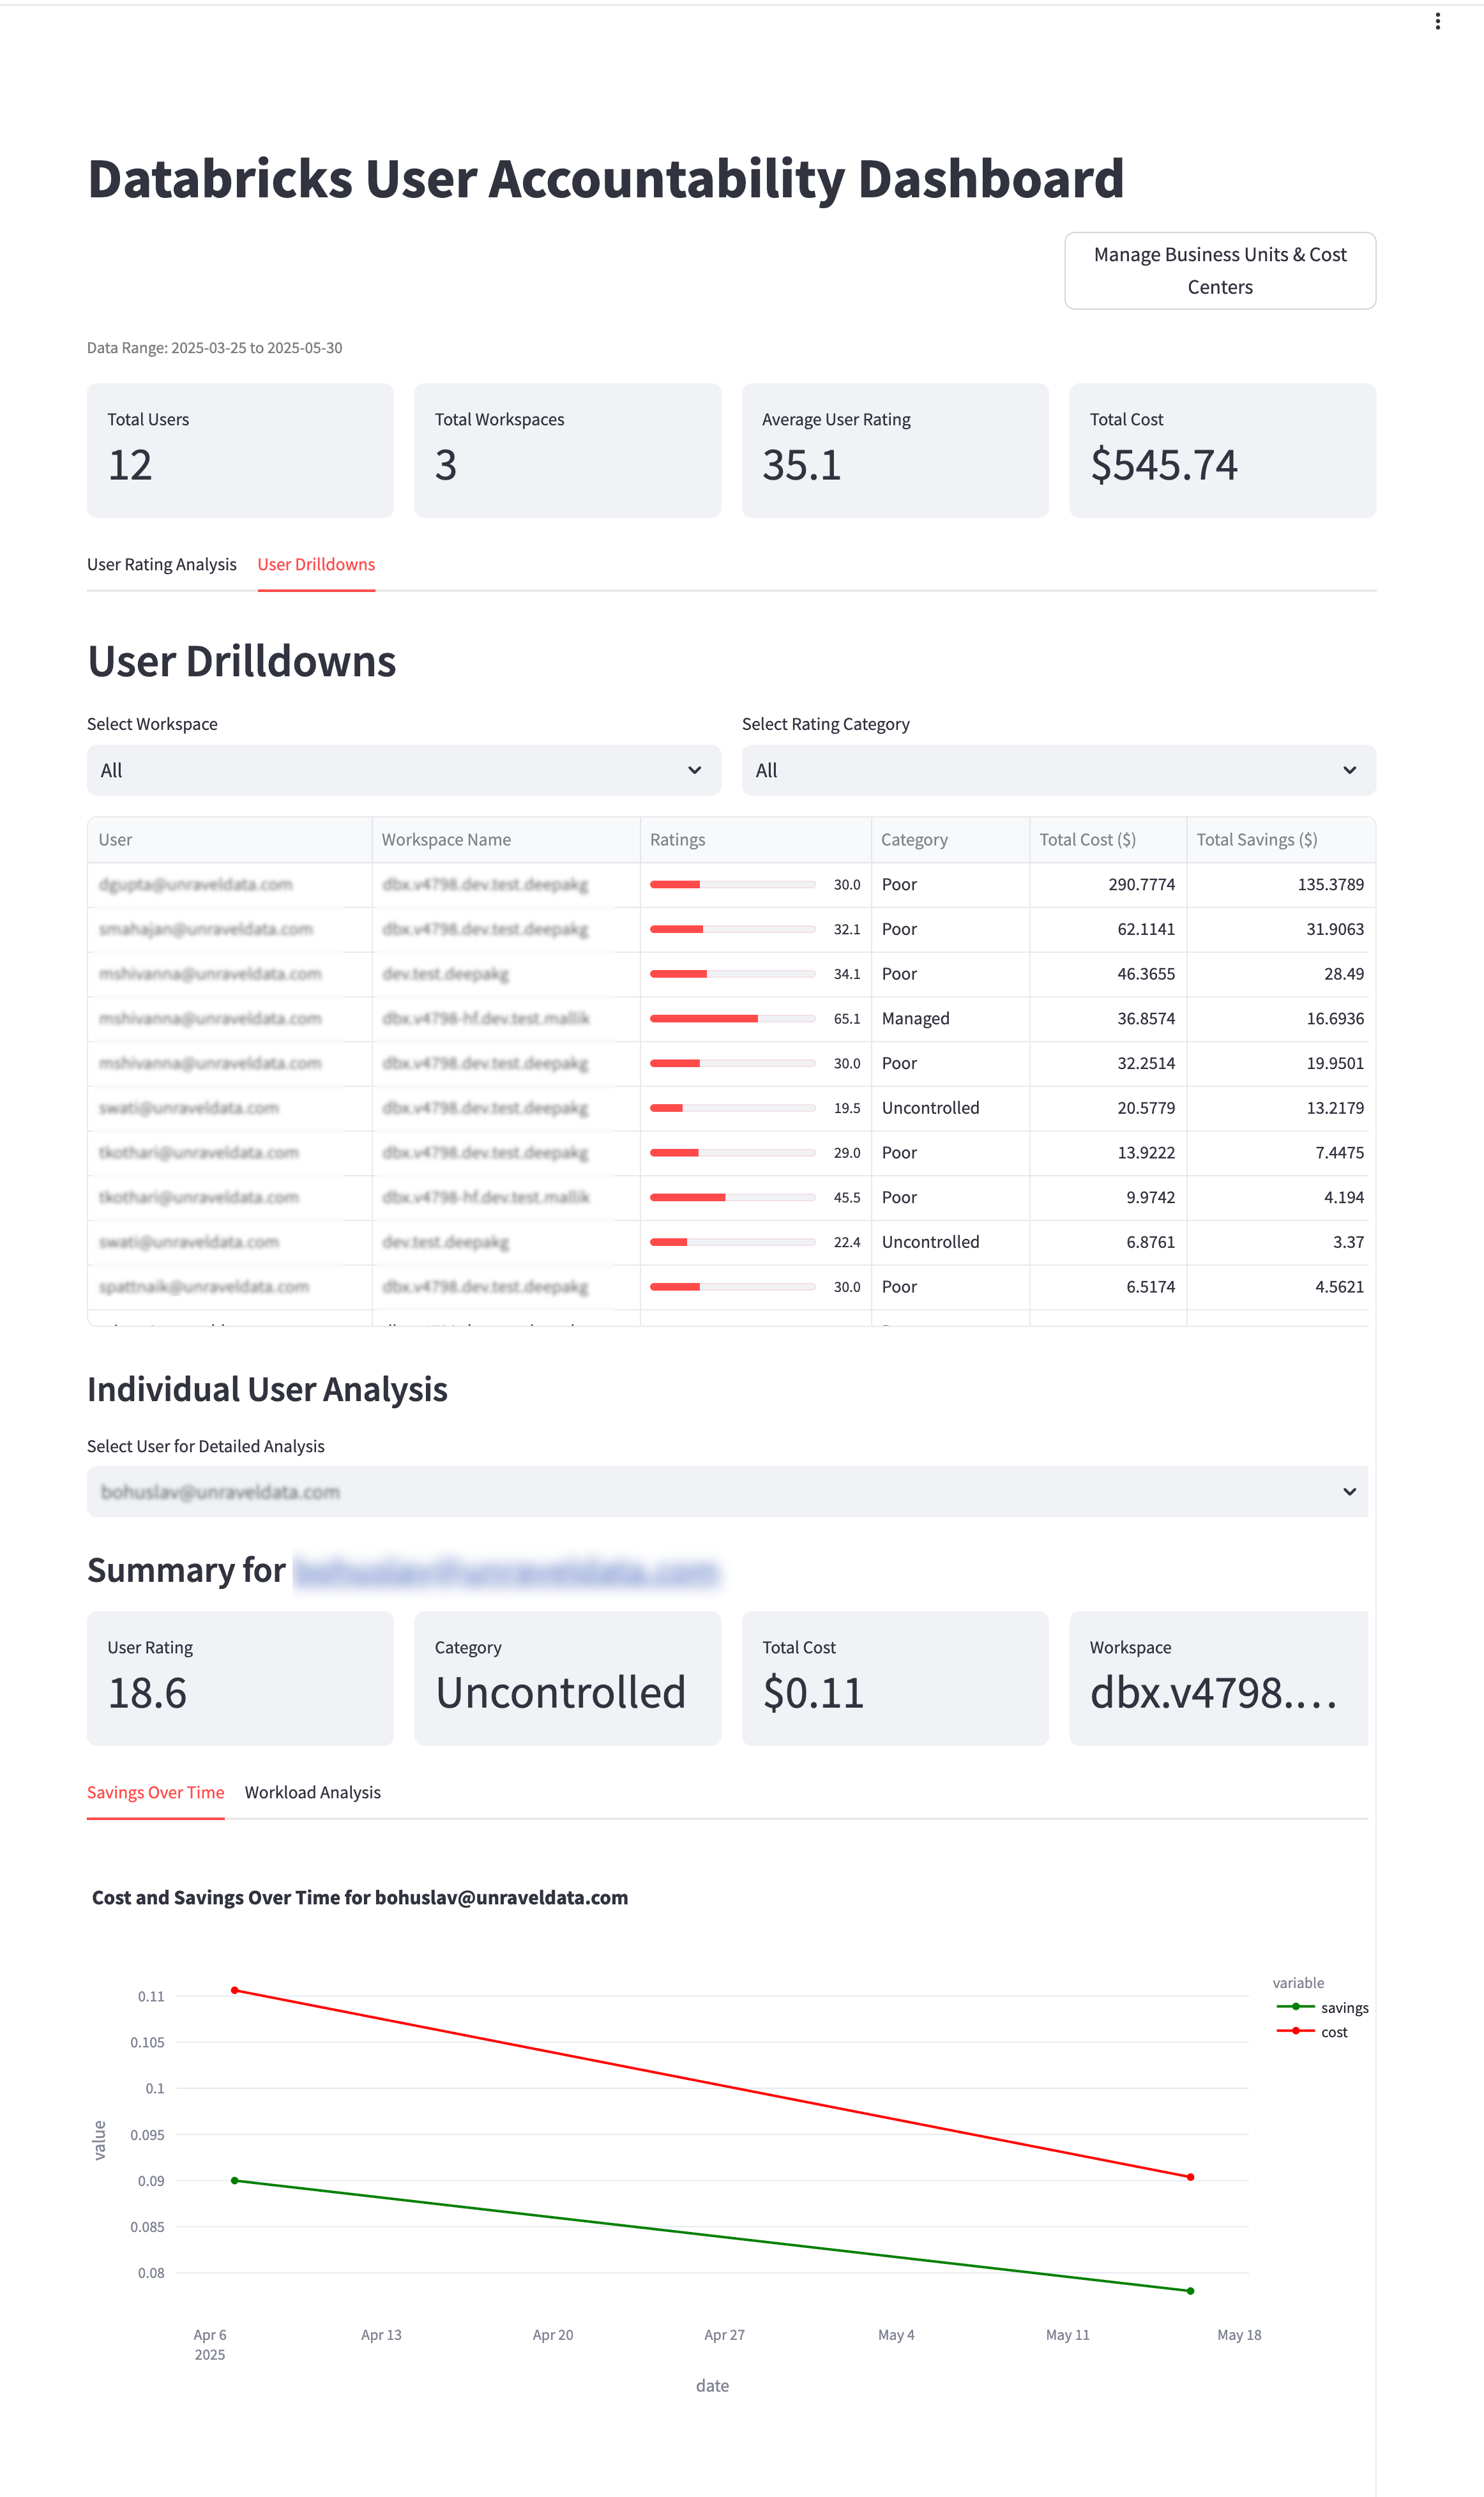Select the Uncontrolled category summary card
The image size is (1484, 2497).
click(x=567, y=1678)
